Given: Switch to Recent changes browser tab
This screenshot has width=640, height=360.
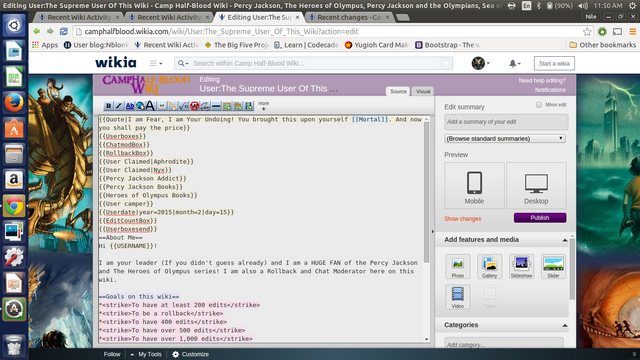Looking at the screenshot, I should pyautogui.click(x=349, y=17).
